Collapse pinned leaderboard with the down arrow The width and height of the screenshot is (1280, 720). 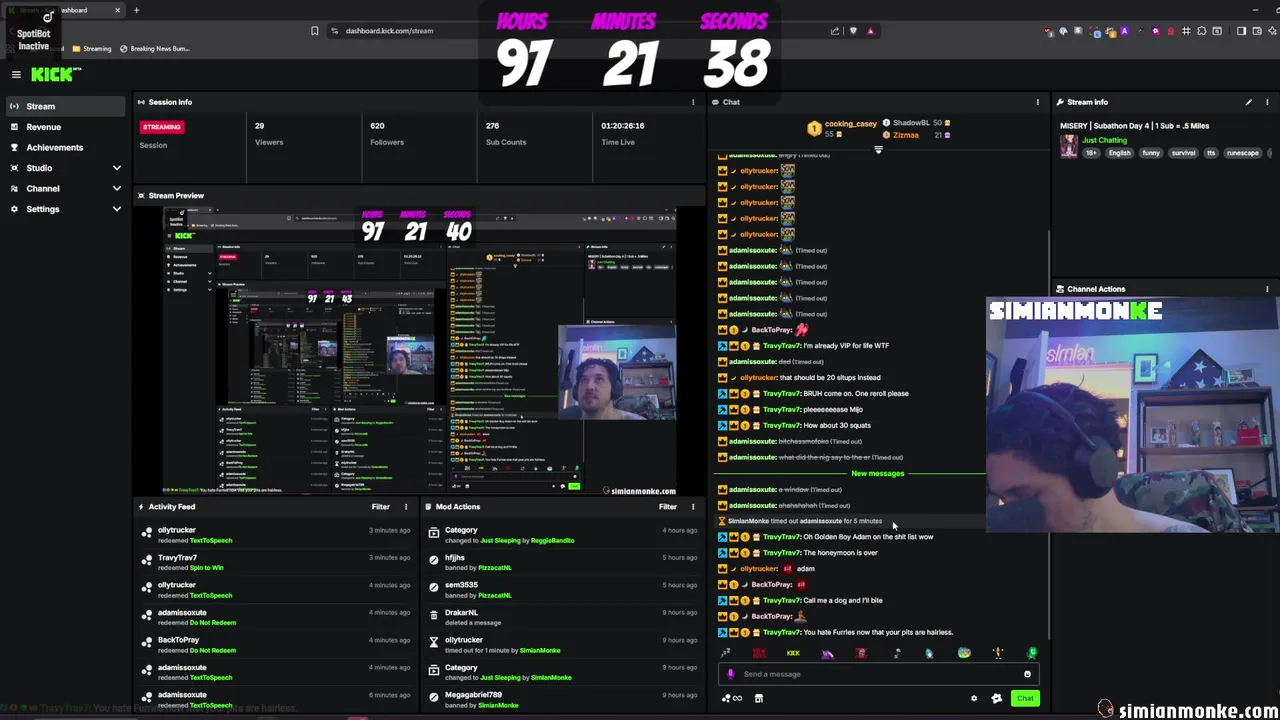click(878, 150)
